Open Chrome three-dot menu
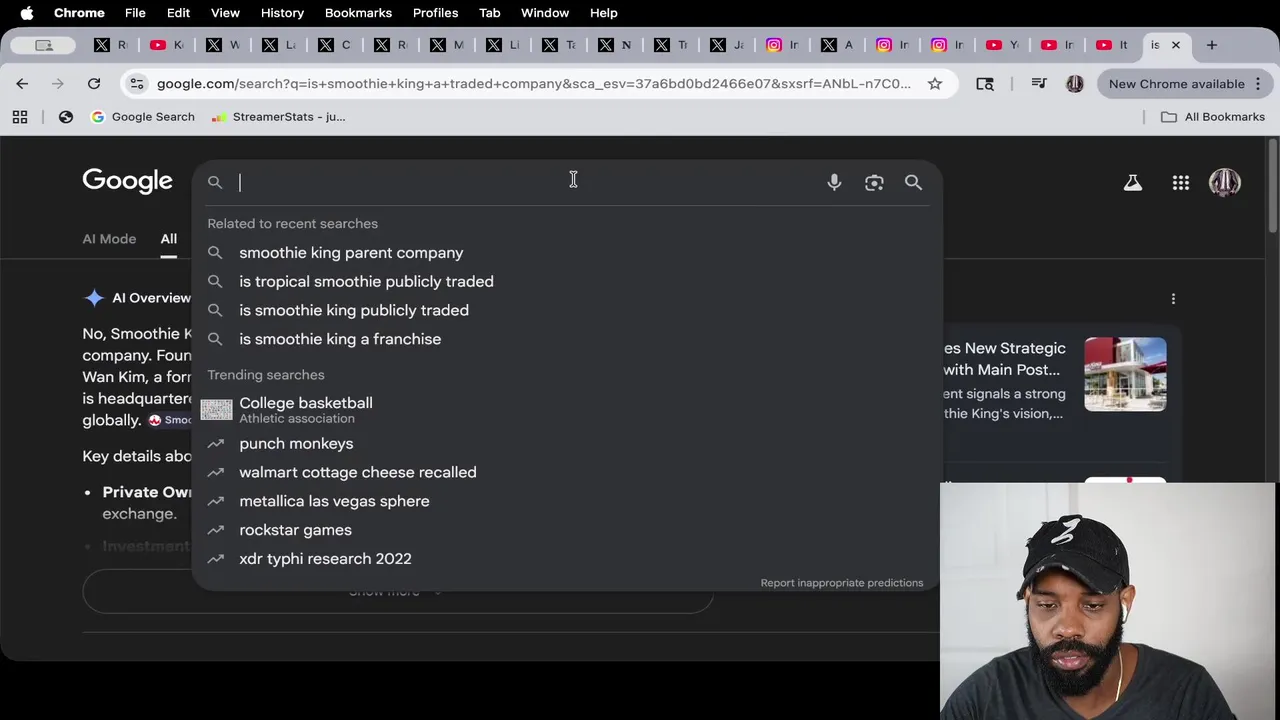The image size is (1280, 720). click(x=1258, y=84)
